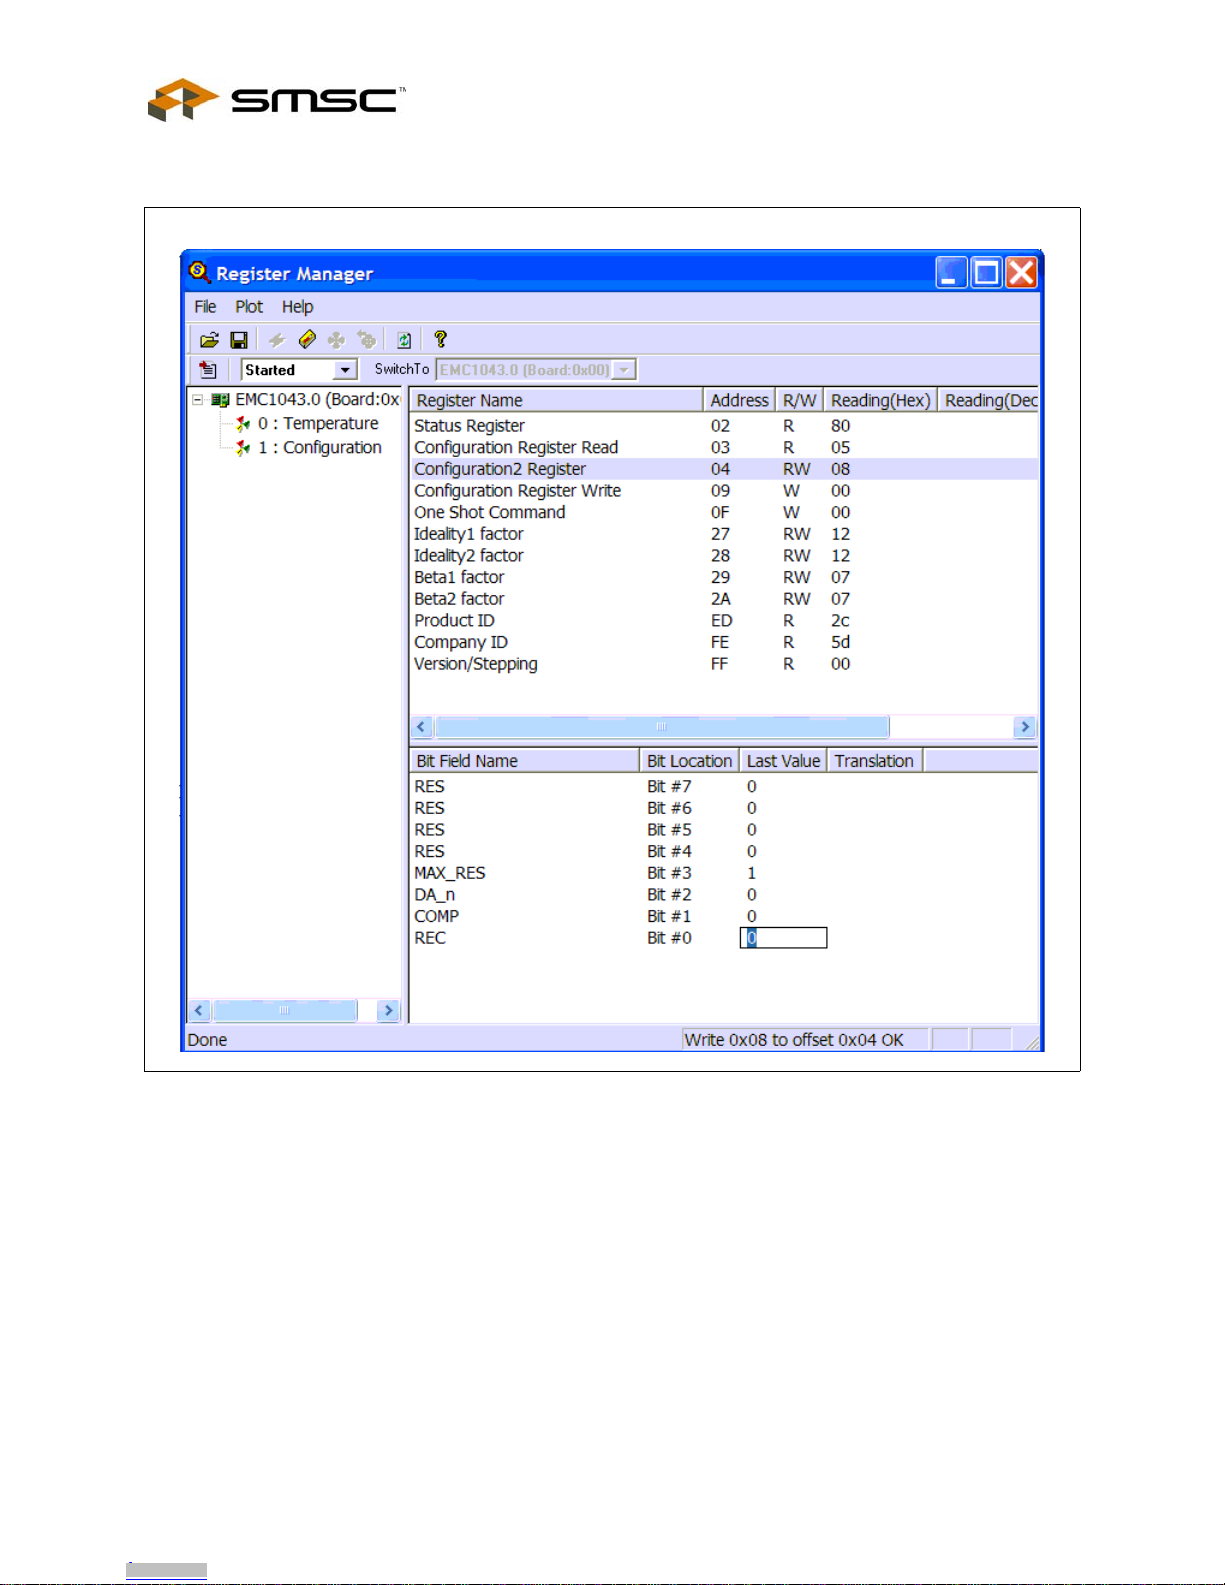Click the register list scroll right arrow
Screen dimensions: 1225x1585
tap(1024, 727)
